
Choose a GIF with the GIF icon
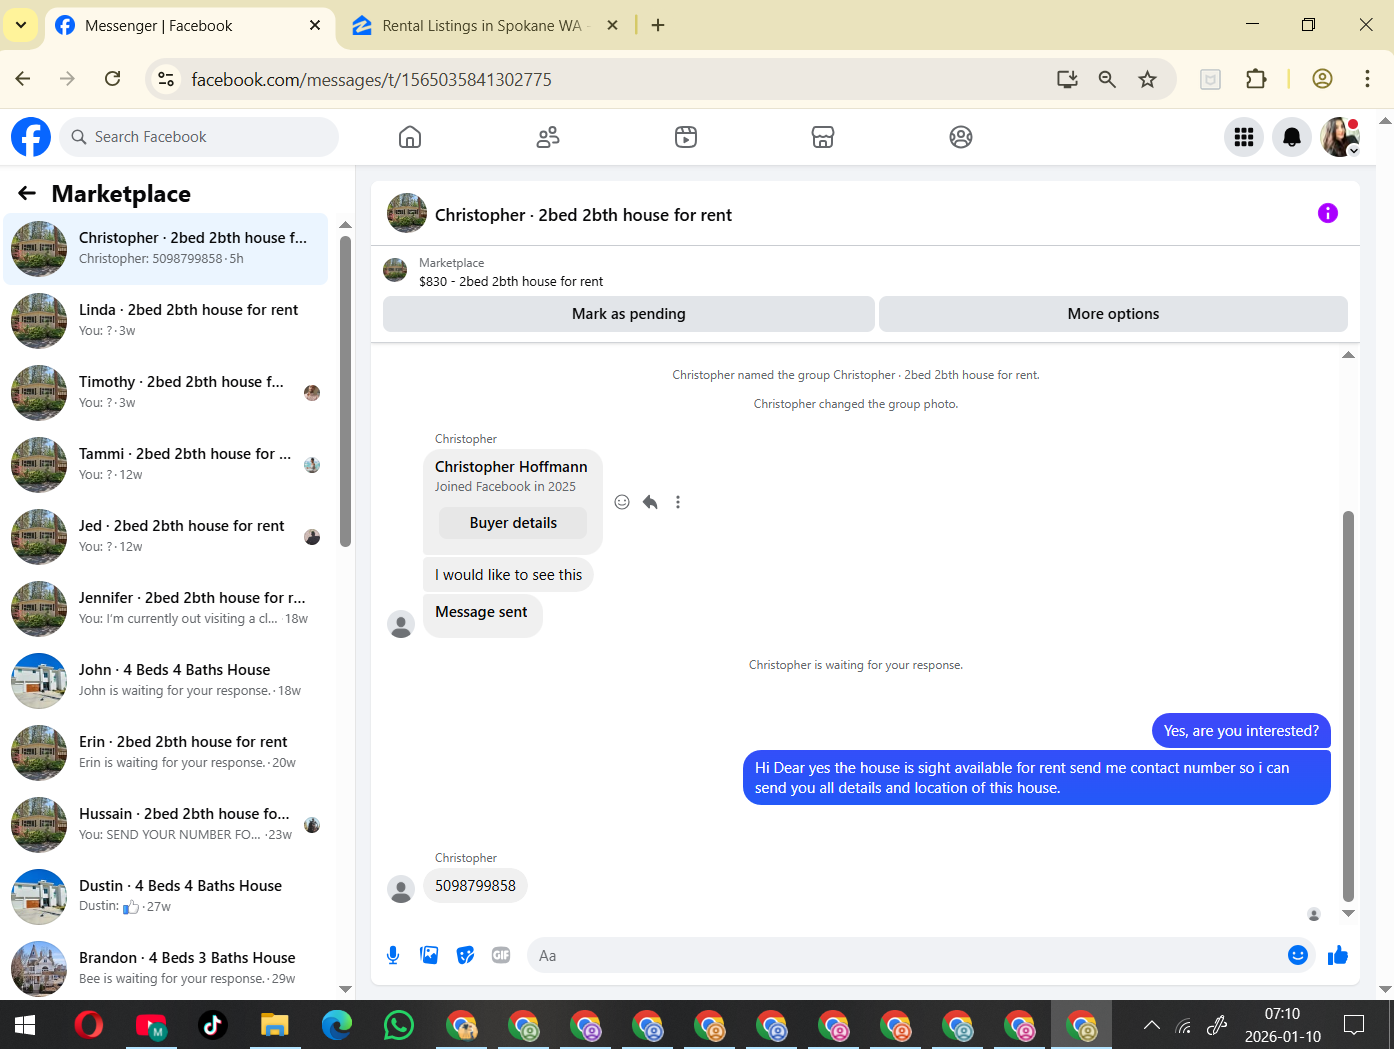pyautogui.click(x=501, y=955)
